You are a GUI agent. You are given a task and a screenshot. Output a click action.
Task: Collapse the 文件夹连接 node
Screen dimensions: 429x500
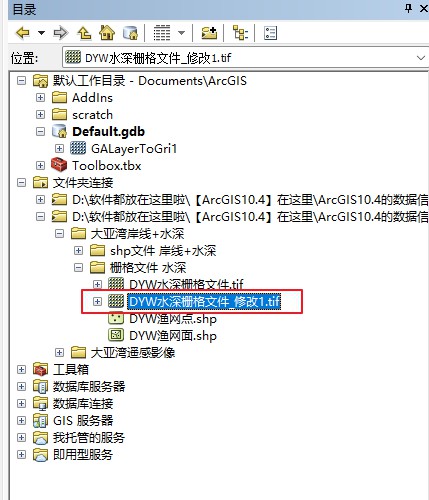(21, 182)
